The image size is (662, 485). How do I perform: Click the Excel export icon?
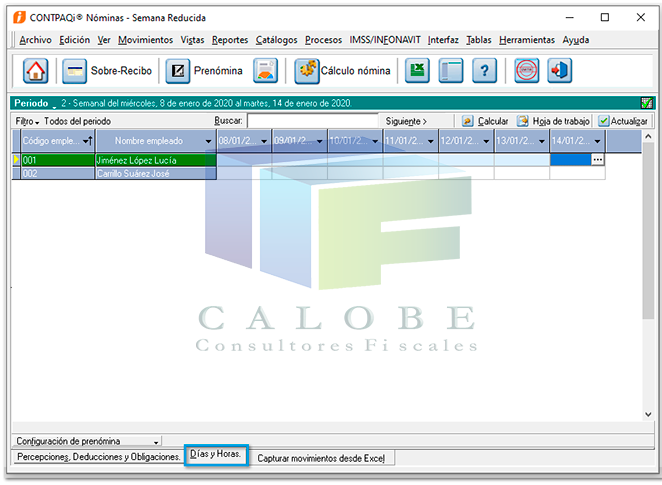coord(417,70)
